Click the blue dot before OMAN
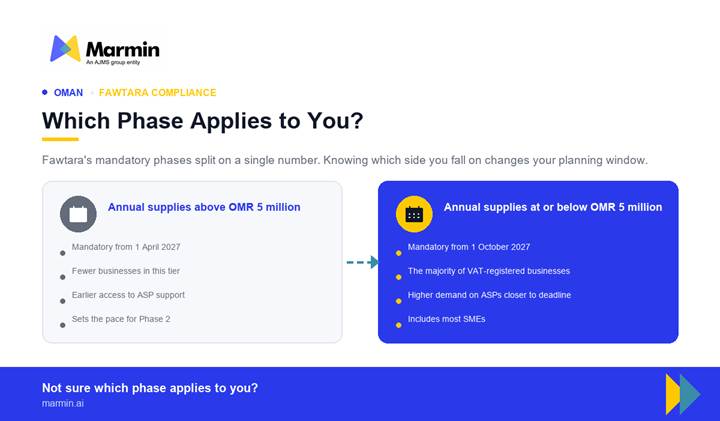Screen dimensions: 720x421 point(45,92)
